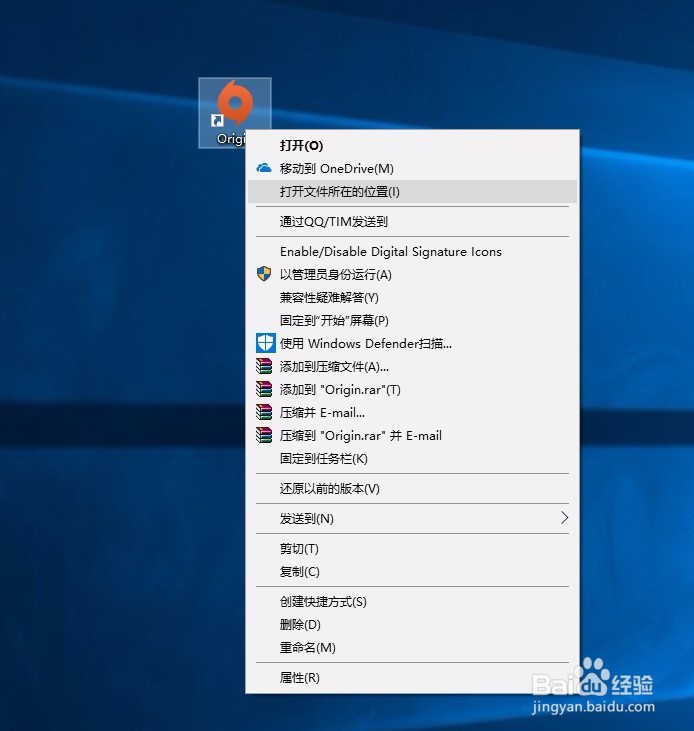Click the WinRAR icon beside 添加到压缩文件(A)...
This screenshot has height=731, width=694.
(264, 366)
